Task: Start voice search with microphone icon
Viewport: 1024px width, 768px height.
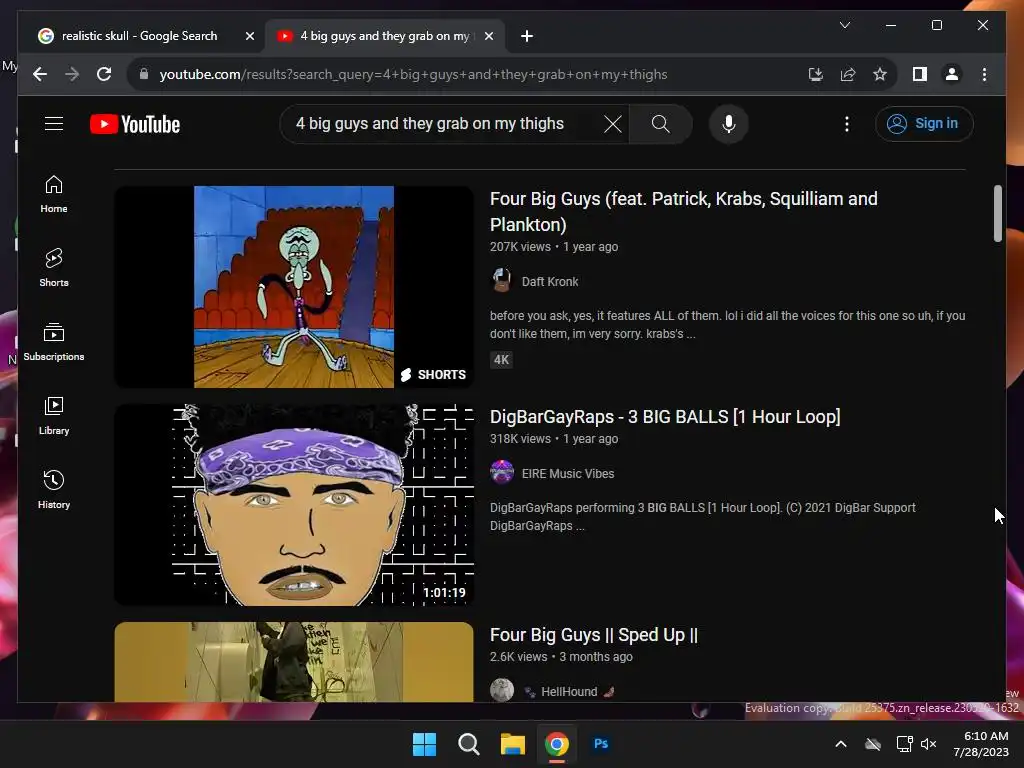Action: (729, 124)
